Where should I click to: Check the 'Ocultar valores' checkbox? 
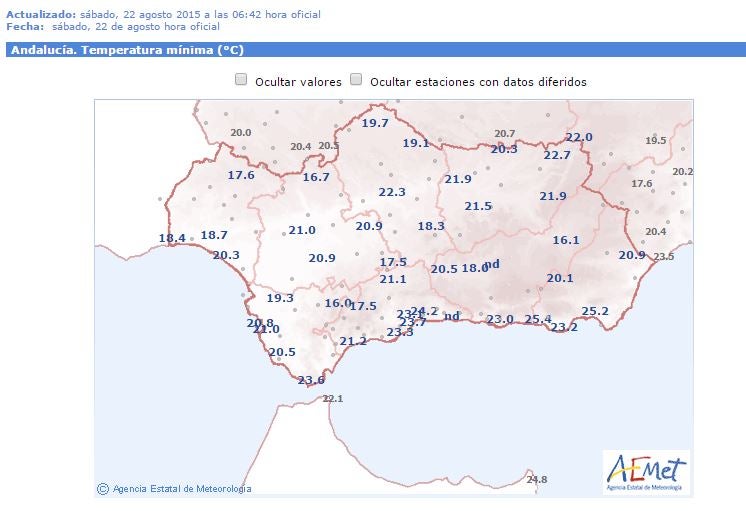point(241,81)
